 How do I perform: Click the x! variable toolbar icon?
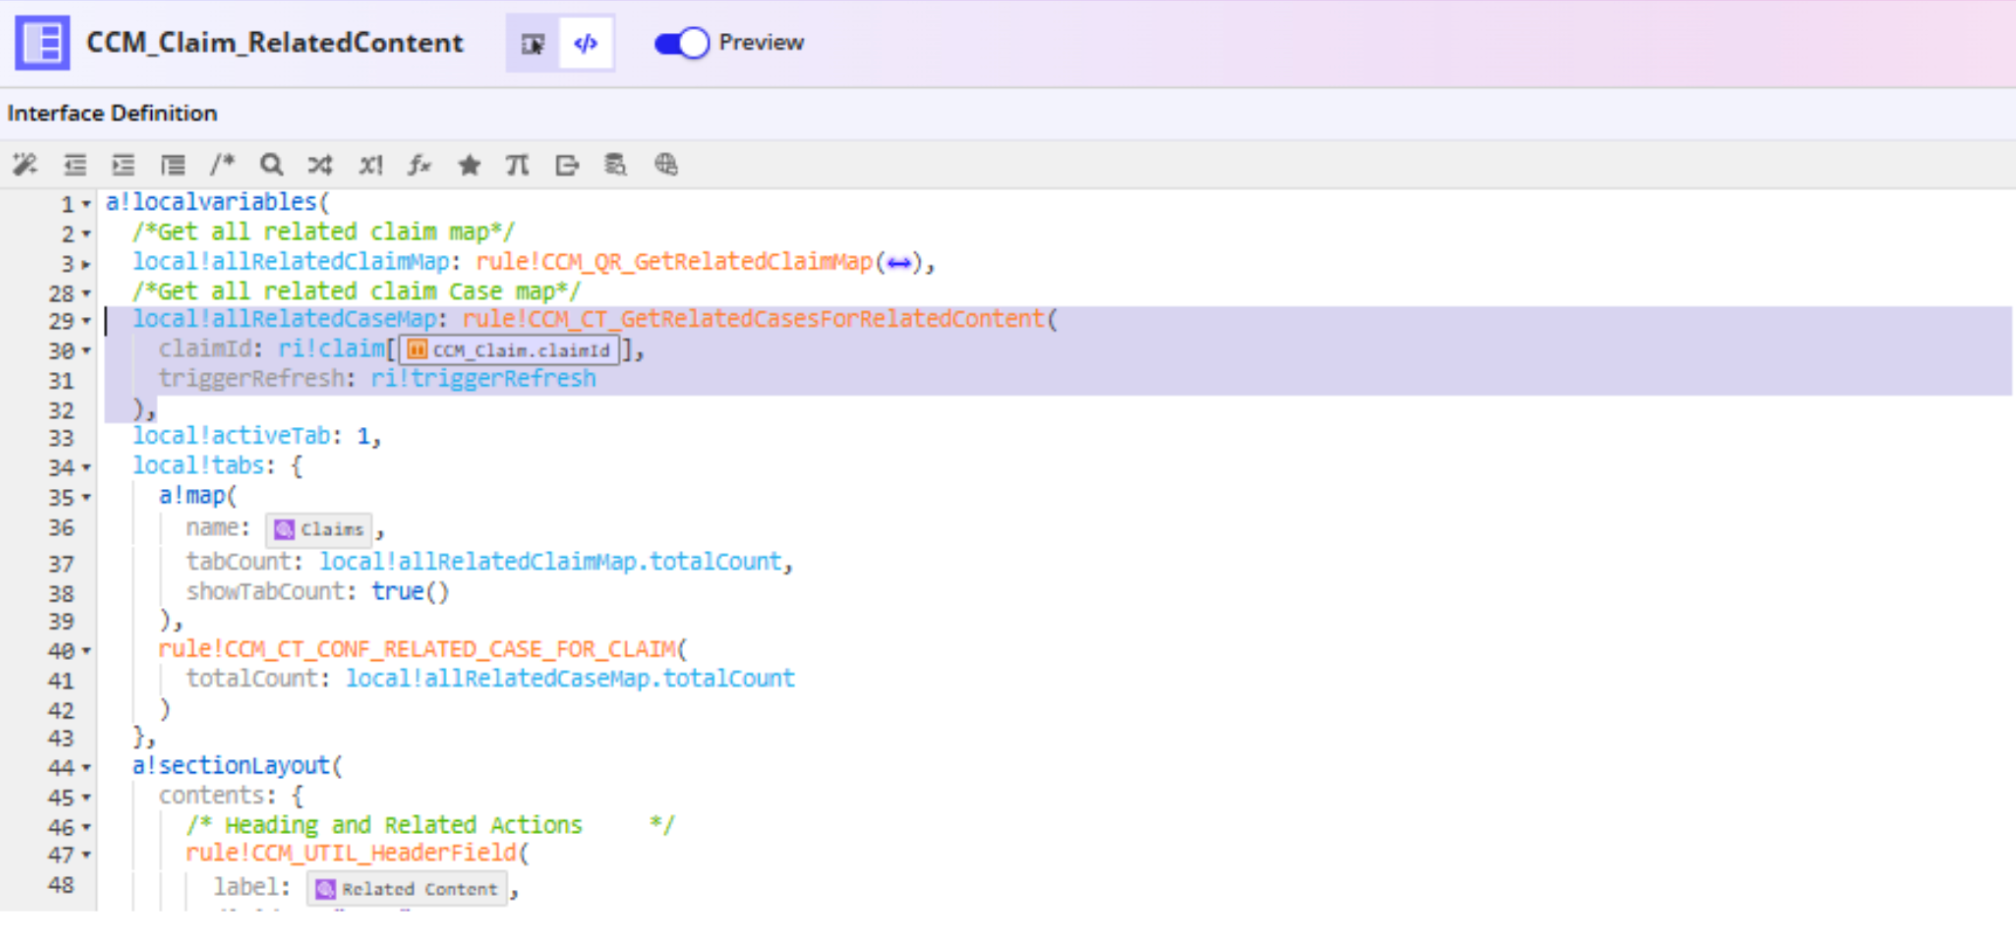(x=371, y=165)
